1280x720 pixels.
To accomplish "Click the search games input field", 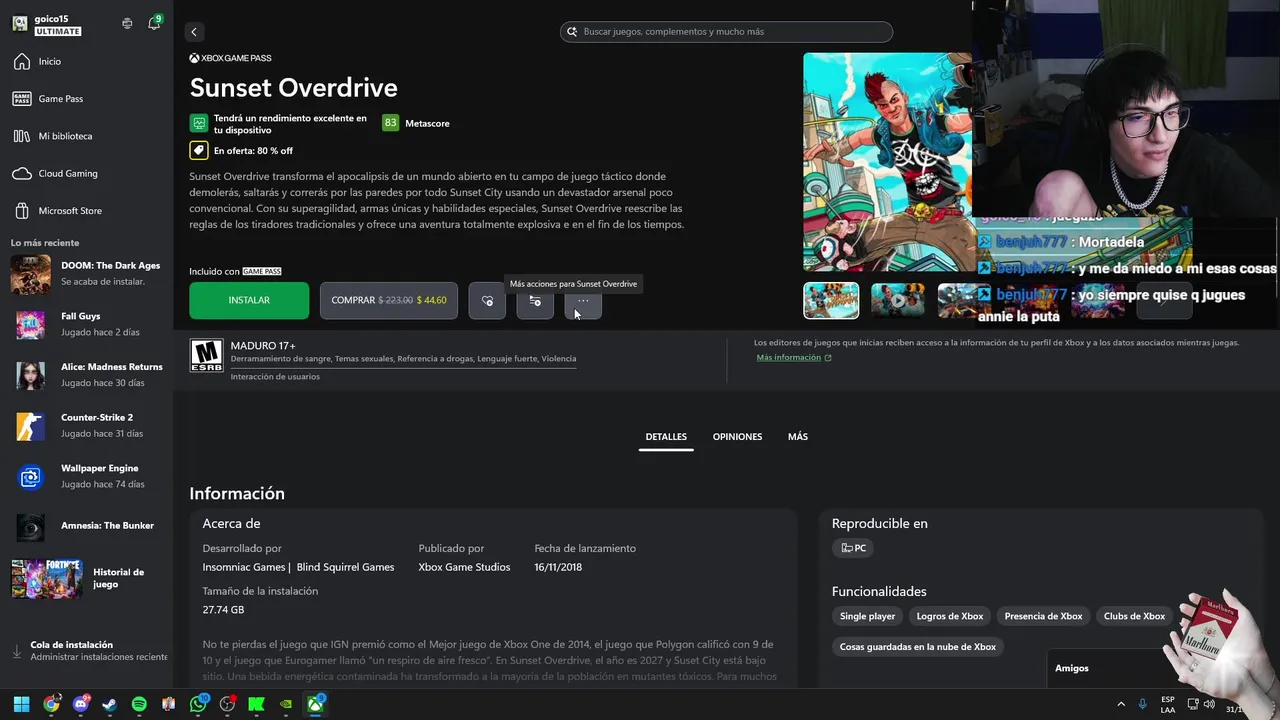I will pos(726,32).
